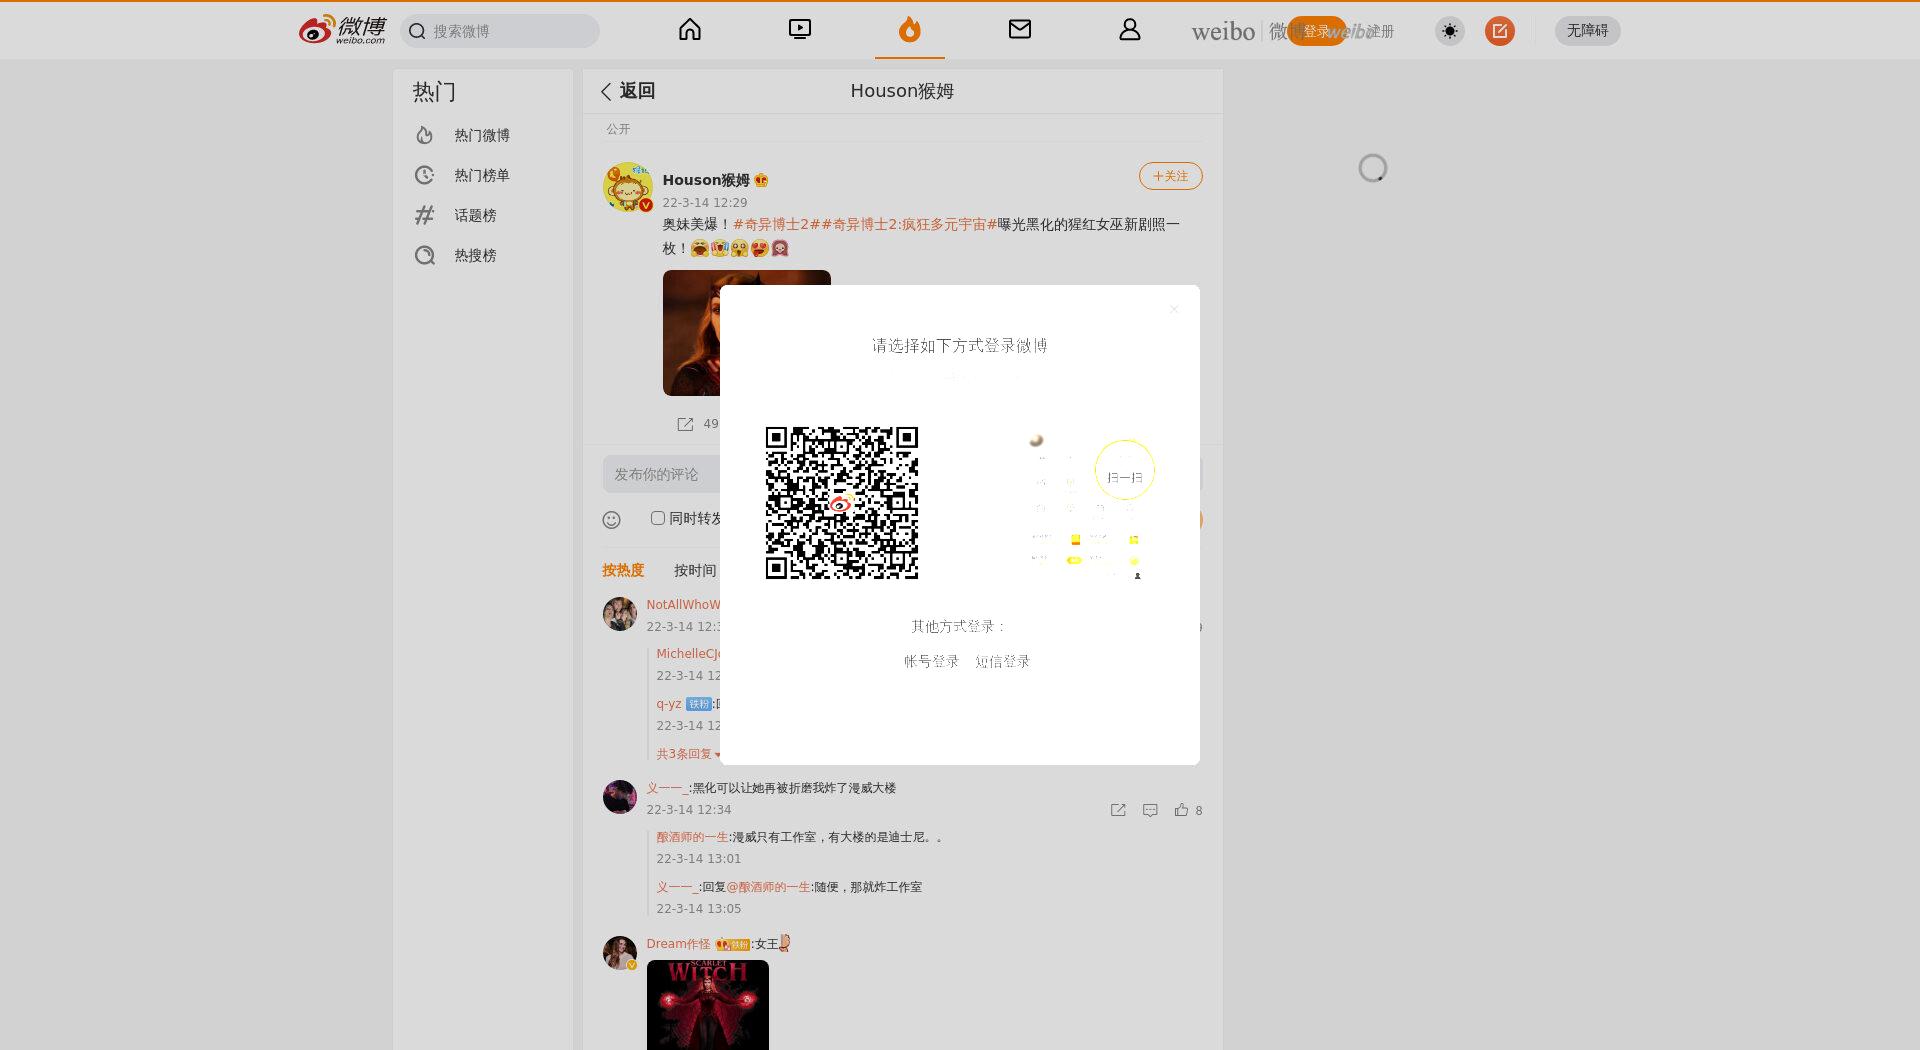Screen dimensions: 1920x1050
Task: Open the messages envelope icon
Action: click(x=1020, y=30)
